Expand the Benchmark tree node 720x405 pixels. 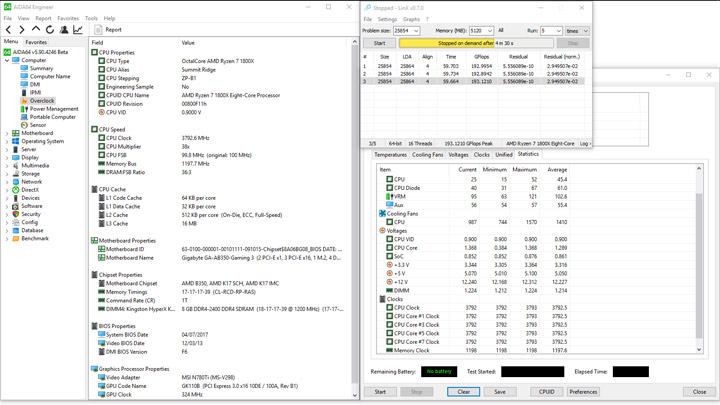coord(7,238)
